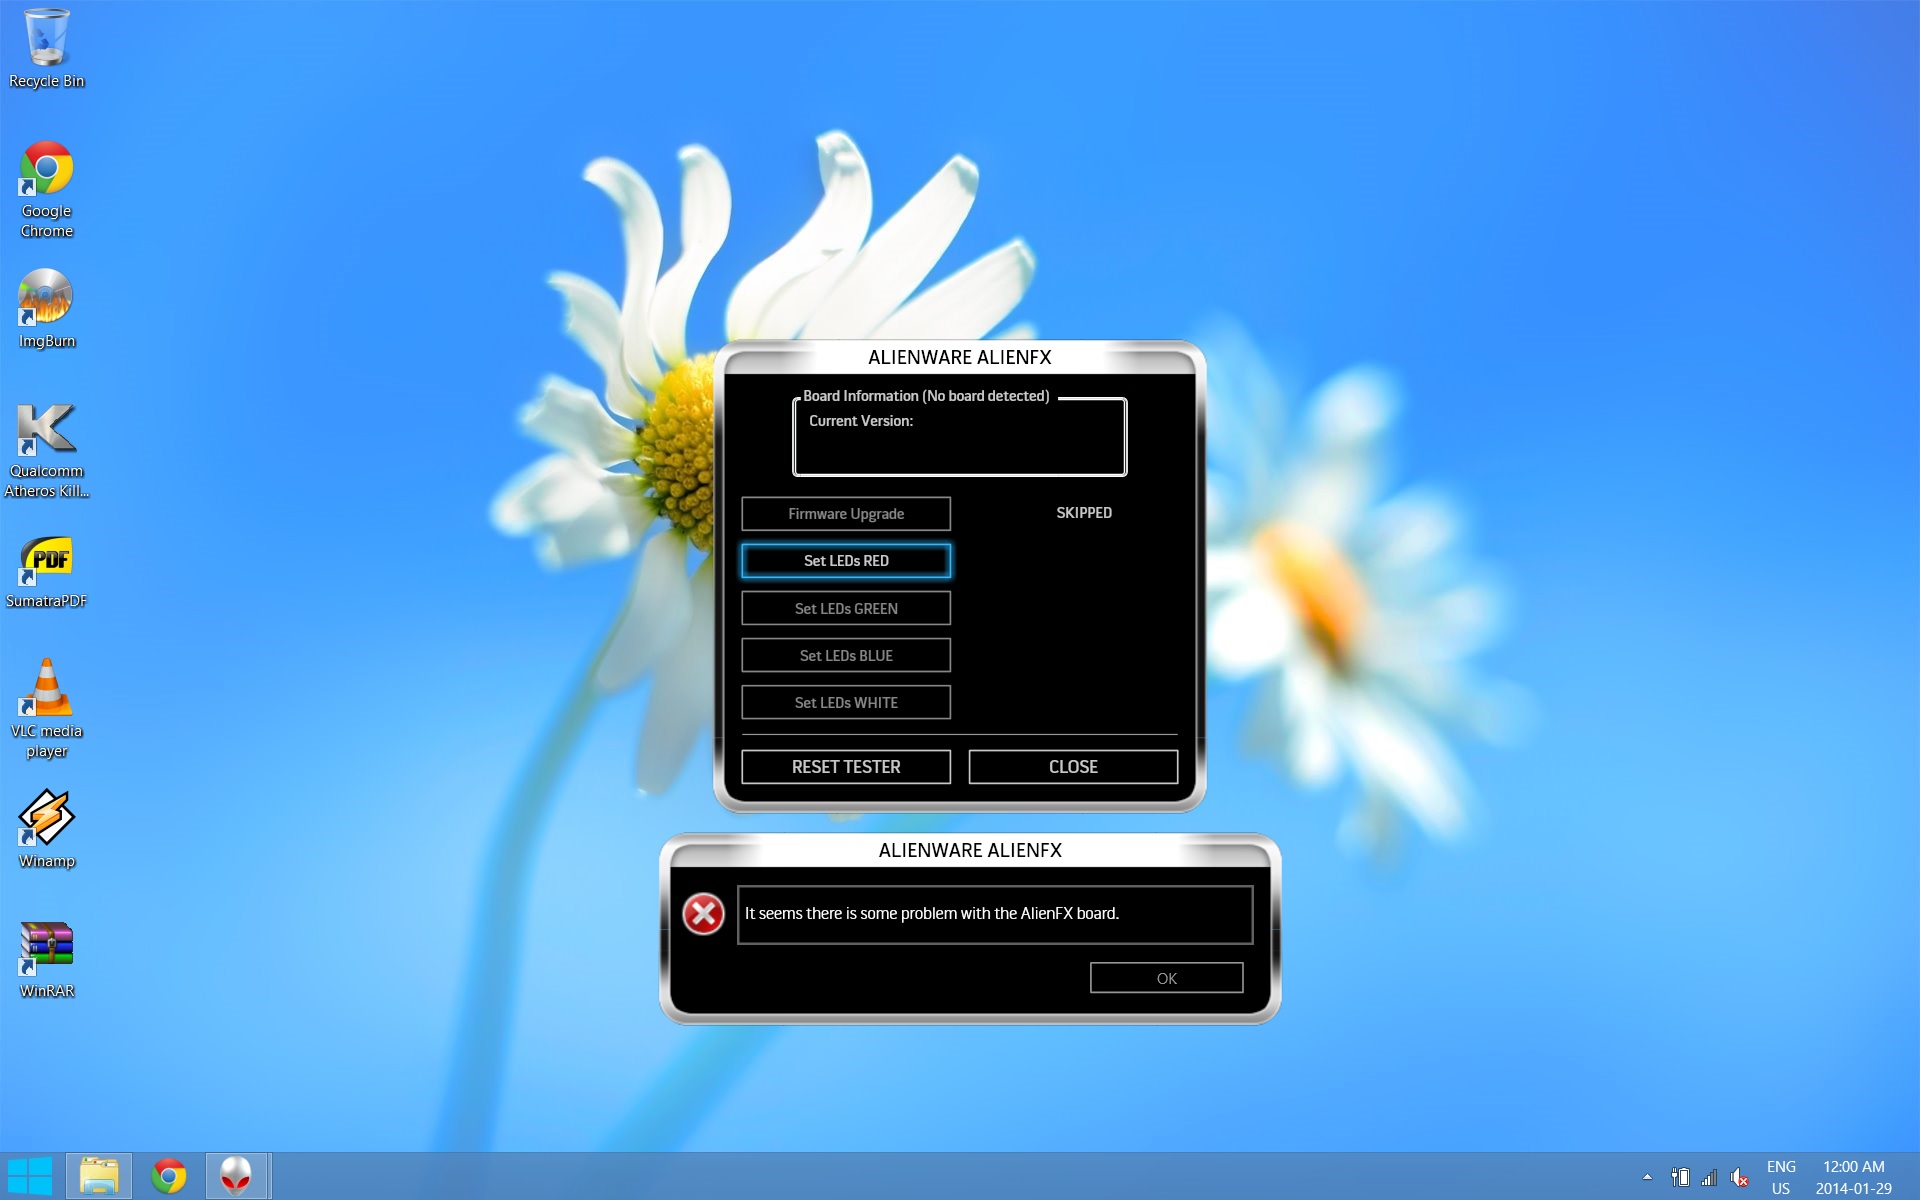Show hidden system tray icons

pyautogui.click(x=1647, y=1177)
